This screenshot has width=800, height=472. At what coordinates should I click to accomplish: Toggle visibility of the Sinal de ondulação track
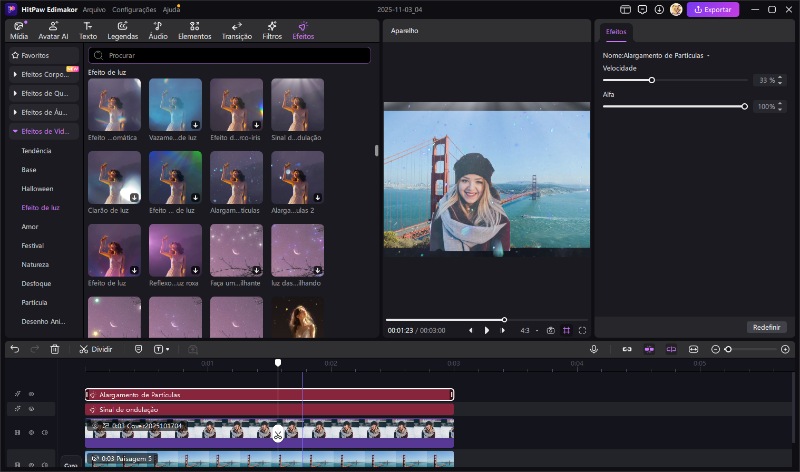pos(31,409)
